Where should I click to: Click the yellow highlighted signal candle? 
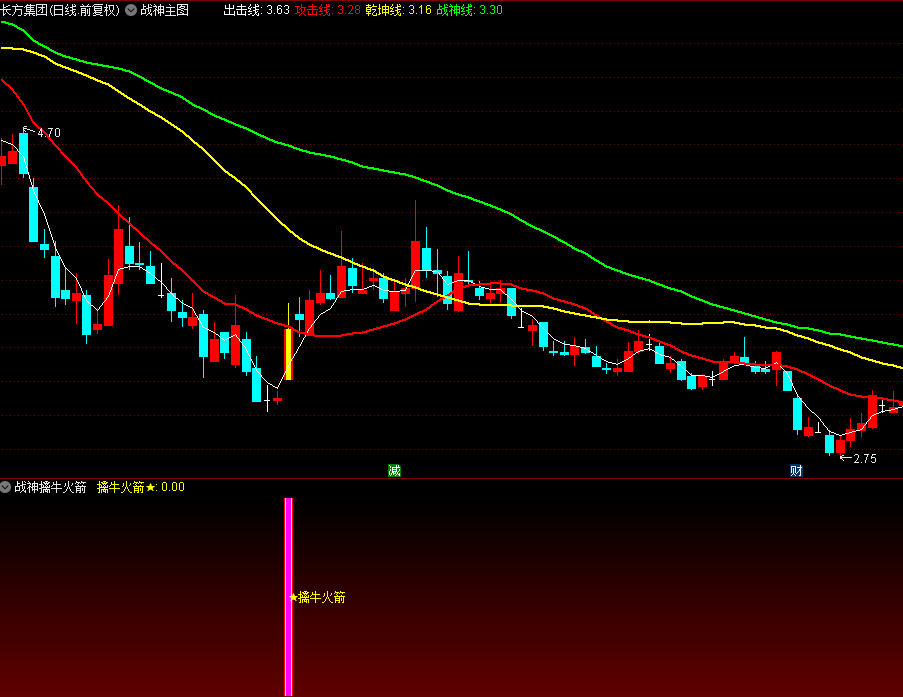[x=288, y=354]
